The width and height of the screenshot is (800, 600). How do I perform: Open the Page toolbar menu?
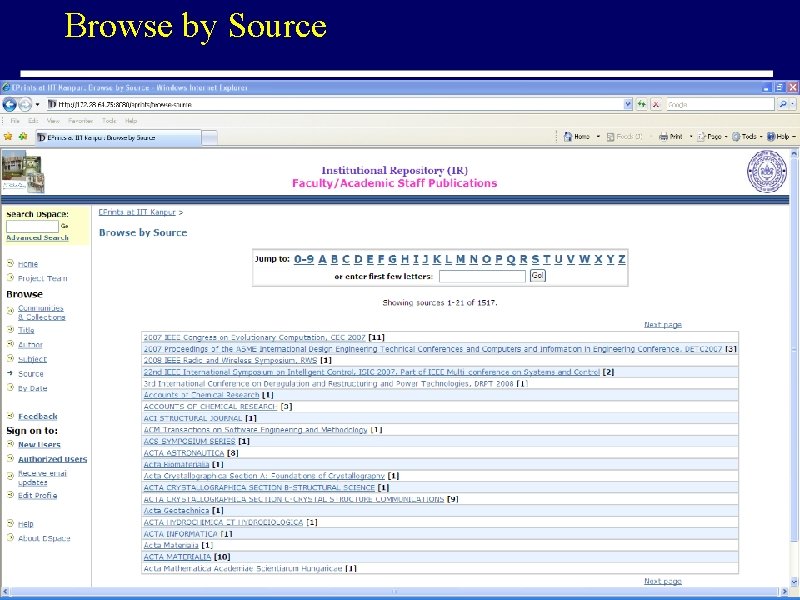711,137
